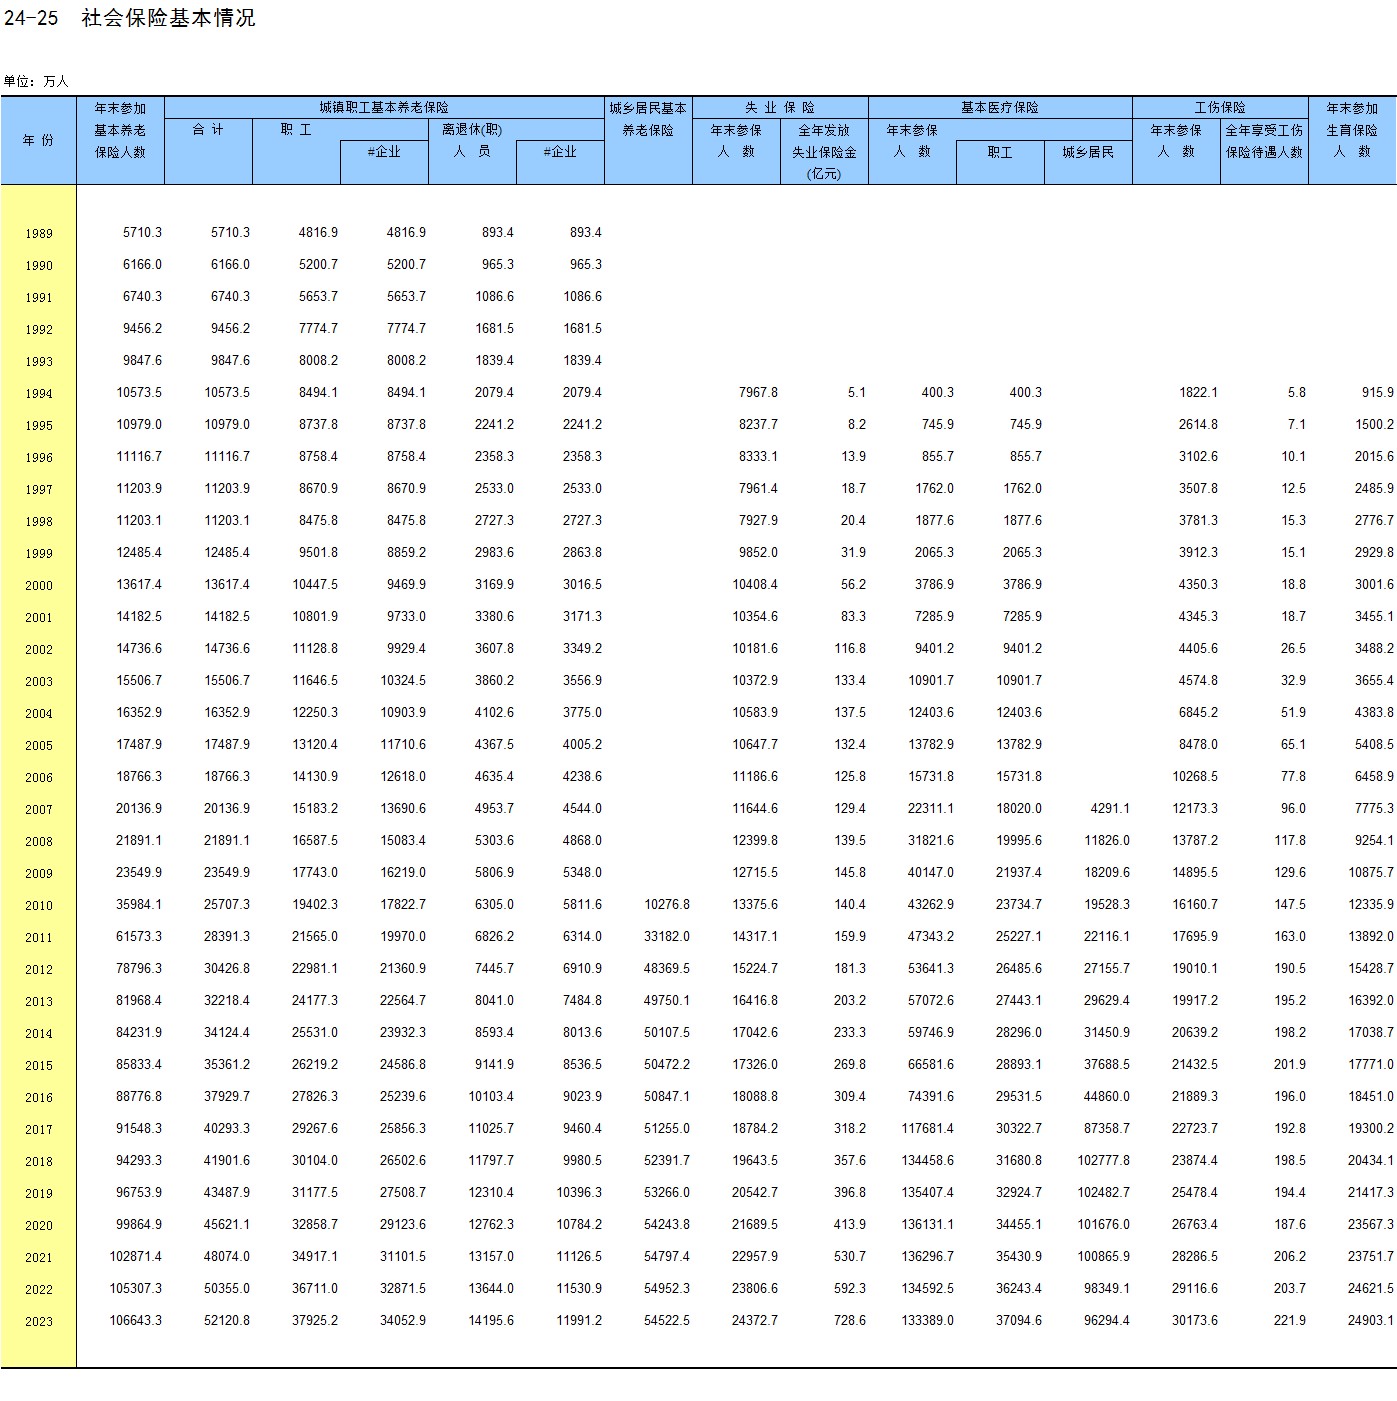The width and height of the screenshot is (1397, 1401).
Task: Select the 基本医疗保险 group header
Action: coord(1000,107)
